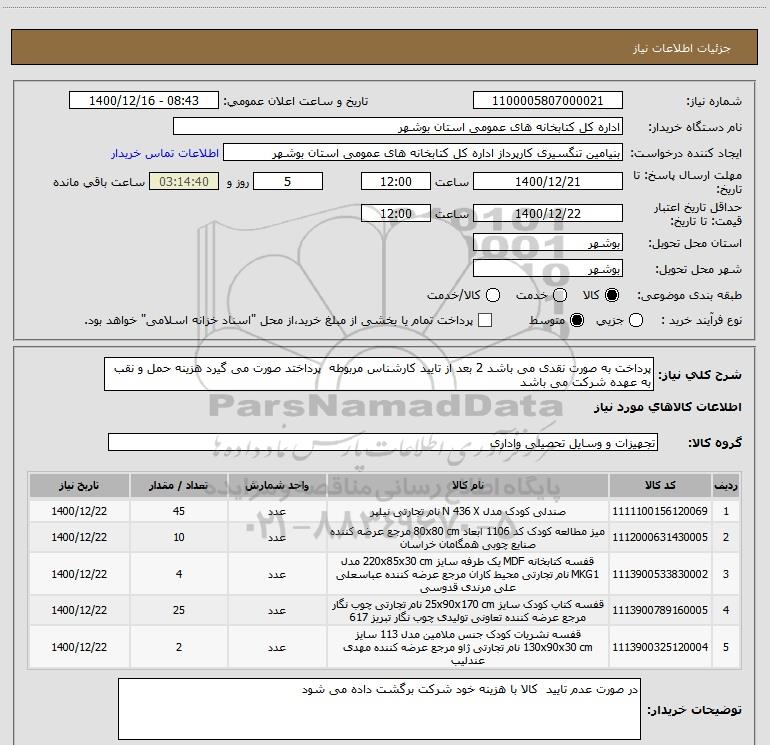Open the اطلاعات تماس خریدار link
This screenshot has height=745, width=770.
point(165,153)
